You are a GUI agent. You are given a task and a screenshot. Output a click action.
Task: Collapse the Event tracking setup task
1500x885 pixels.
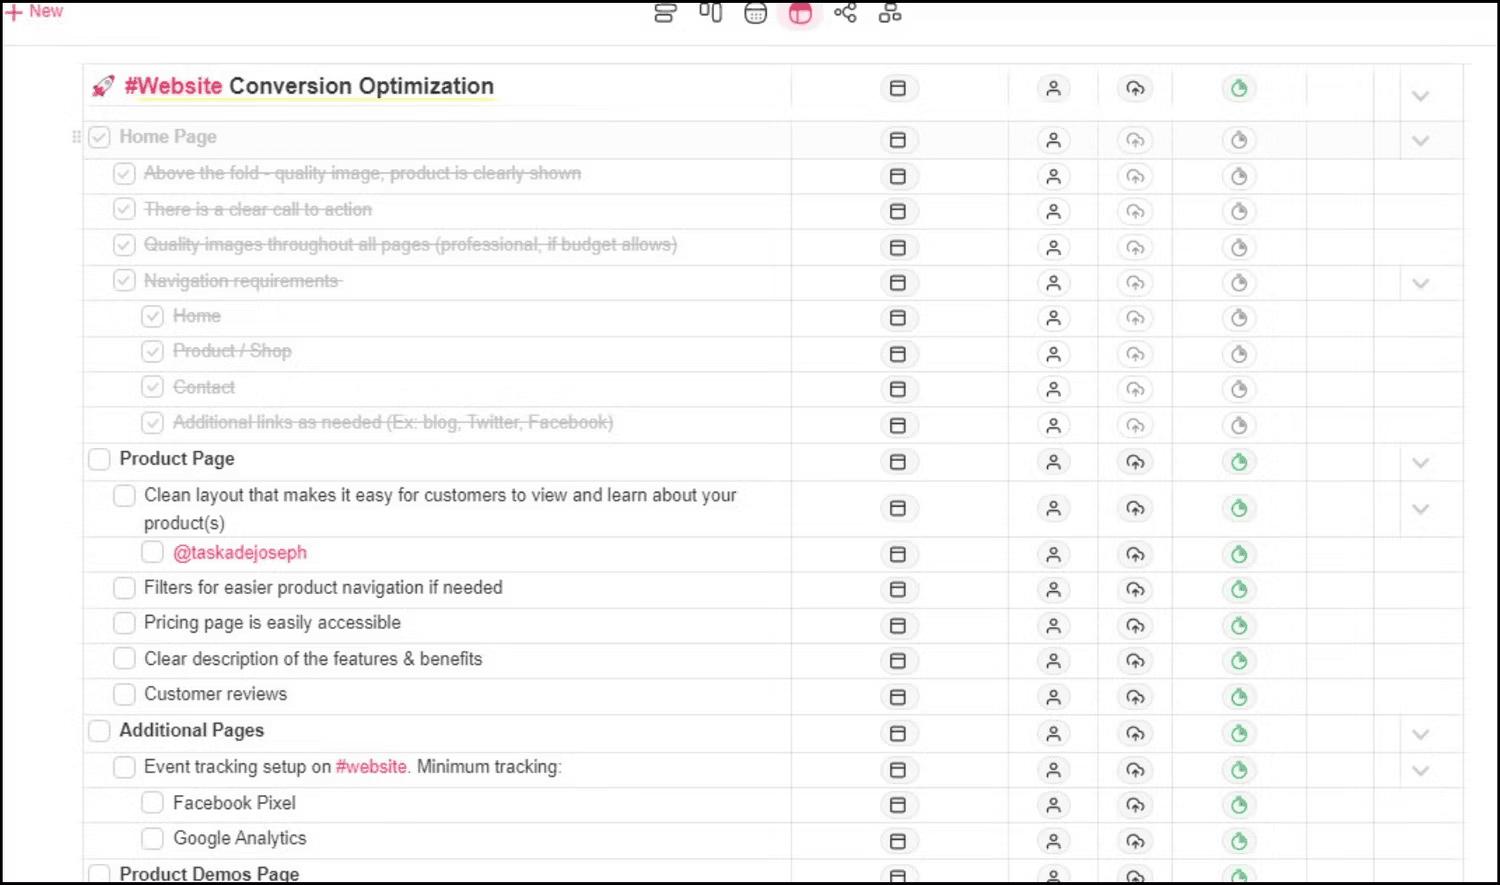click(1420, 770)
